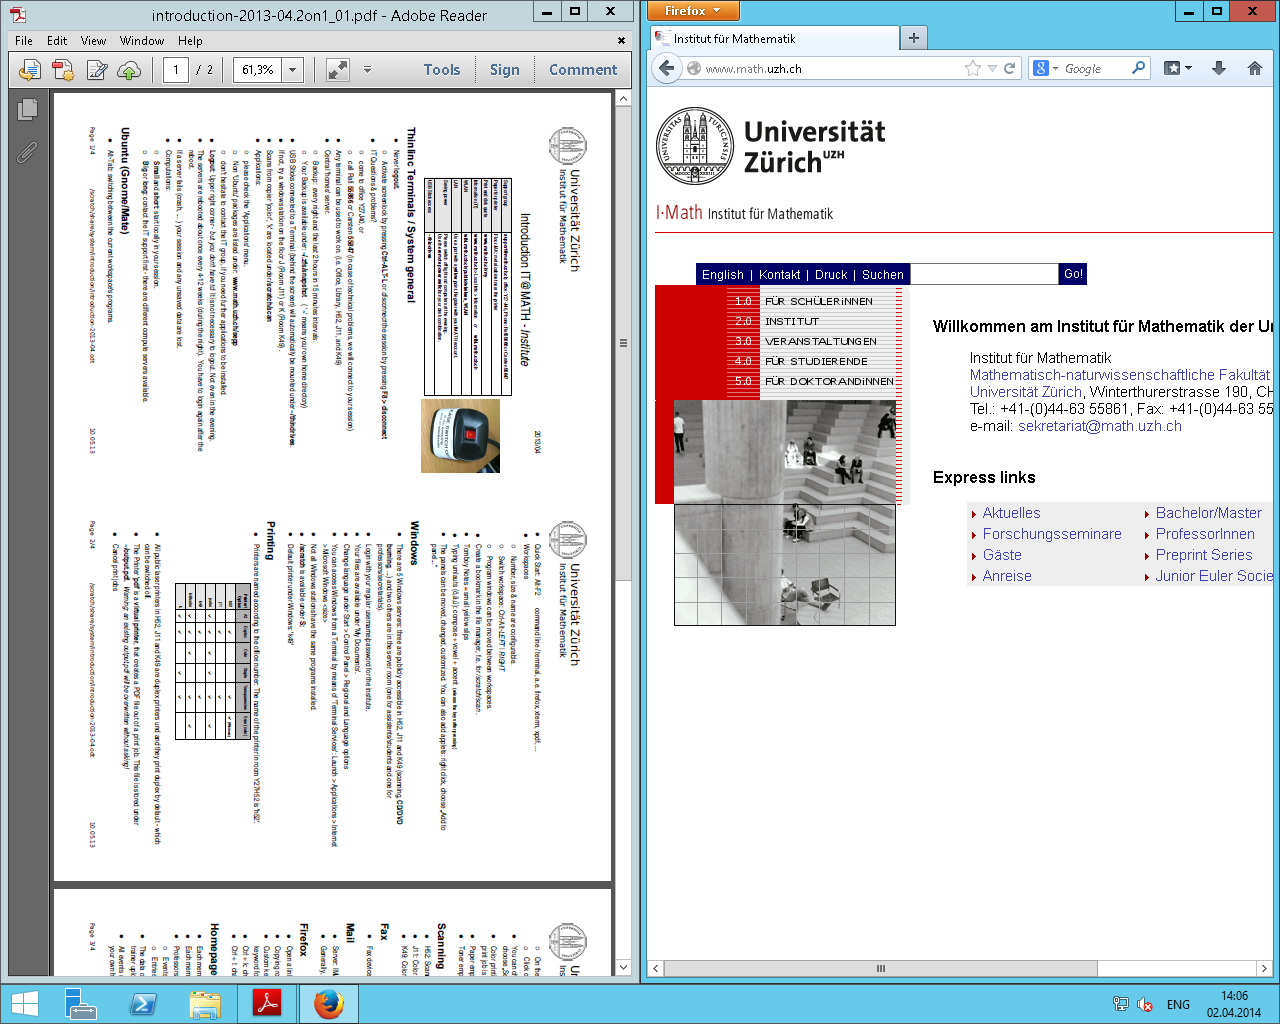Open the zoom percentage dropdown arrow
This screenshot has height=1024, width=1280.
[x=293, y=70]
